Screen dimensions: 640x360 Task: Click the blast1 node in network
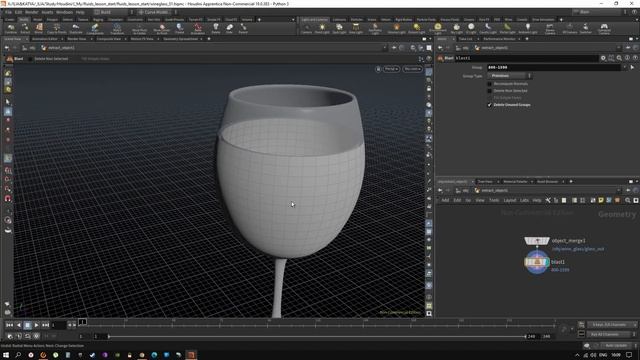(537, 262)
